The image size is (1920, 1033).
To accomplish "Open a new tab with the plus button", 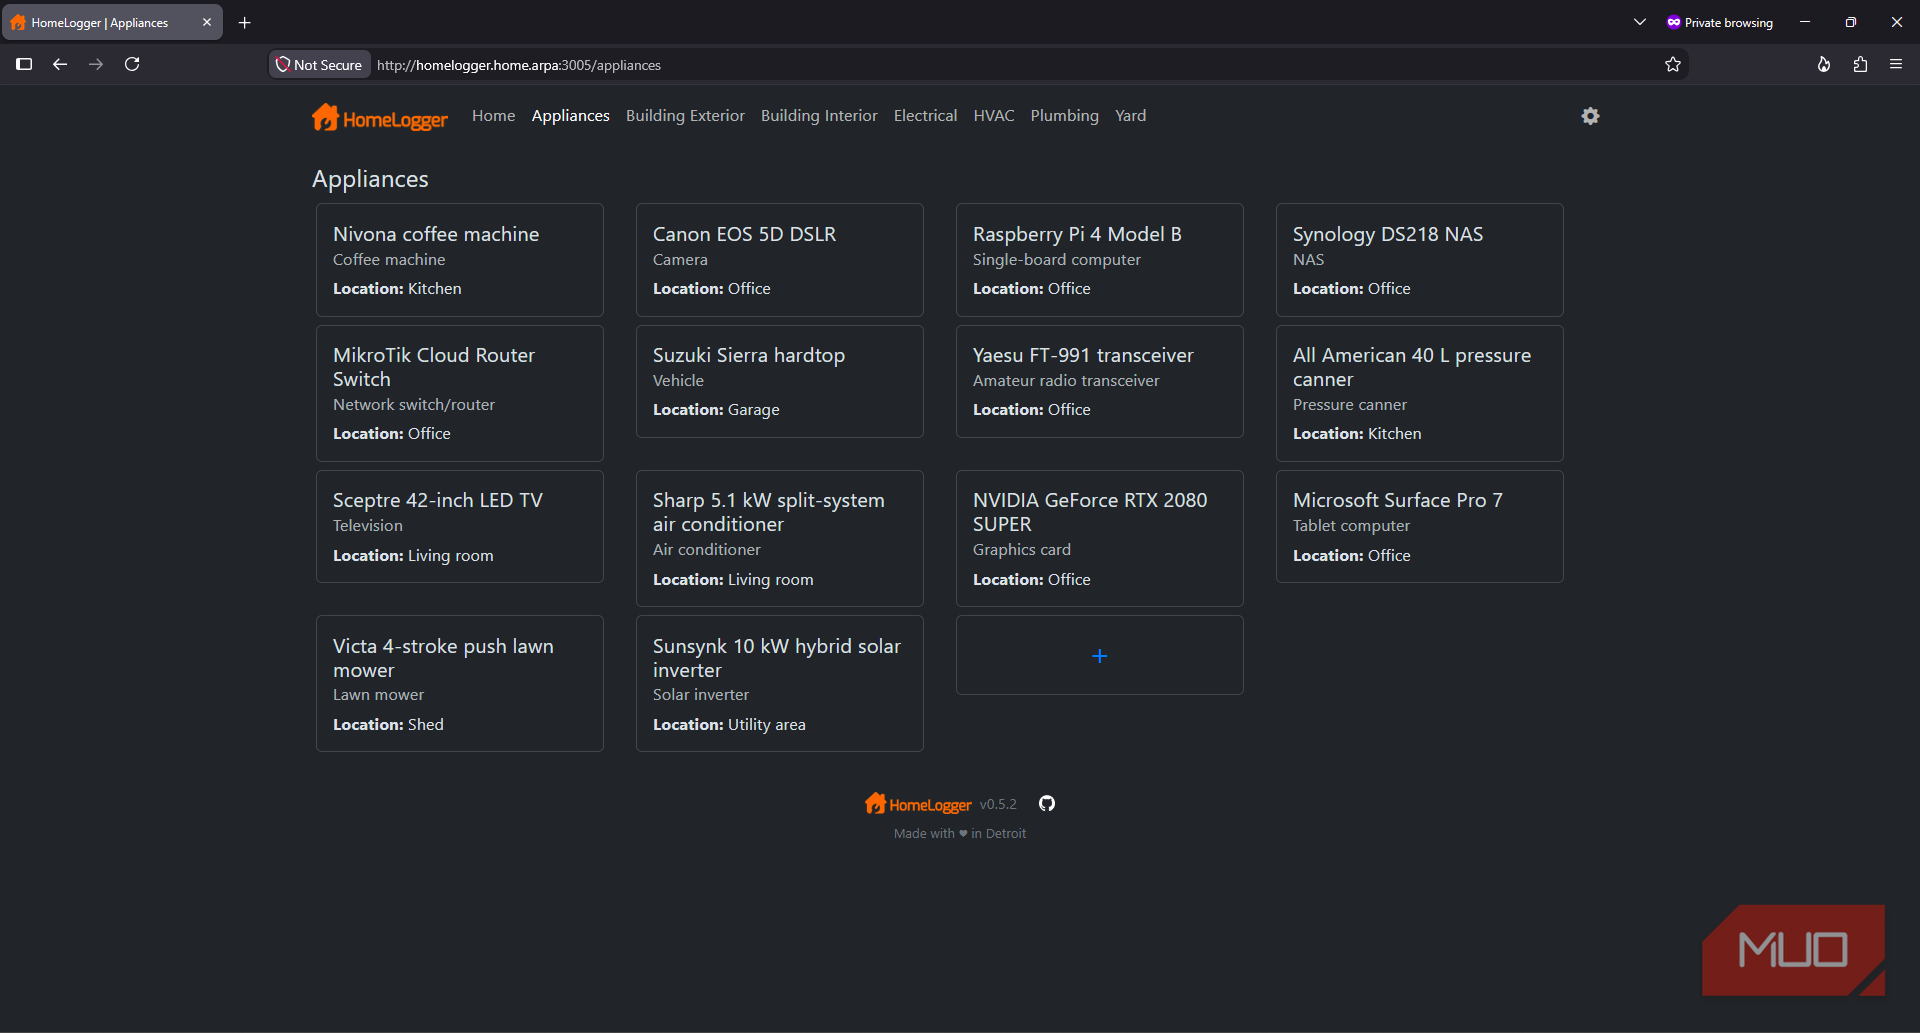I will tap(245, 22).
